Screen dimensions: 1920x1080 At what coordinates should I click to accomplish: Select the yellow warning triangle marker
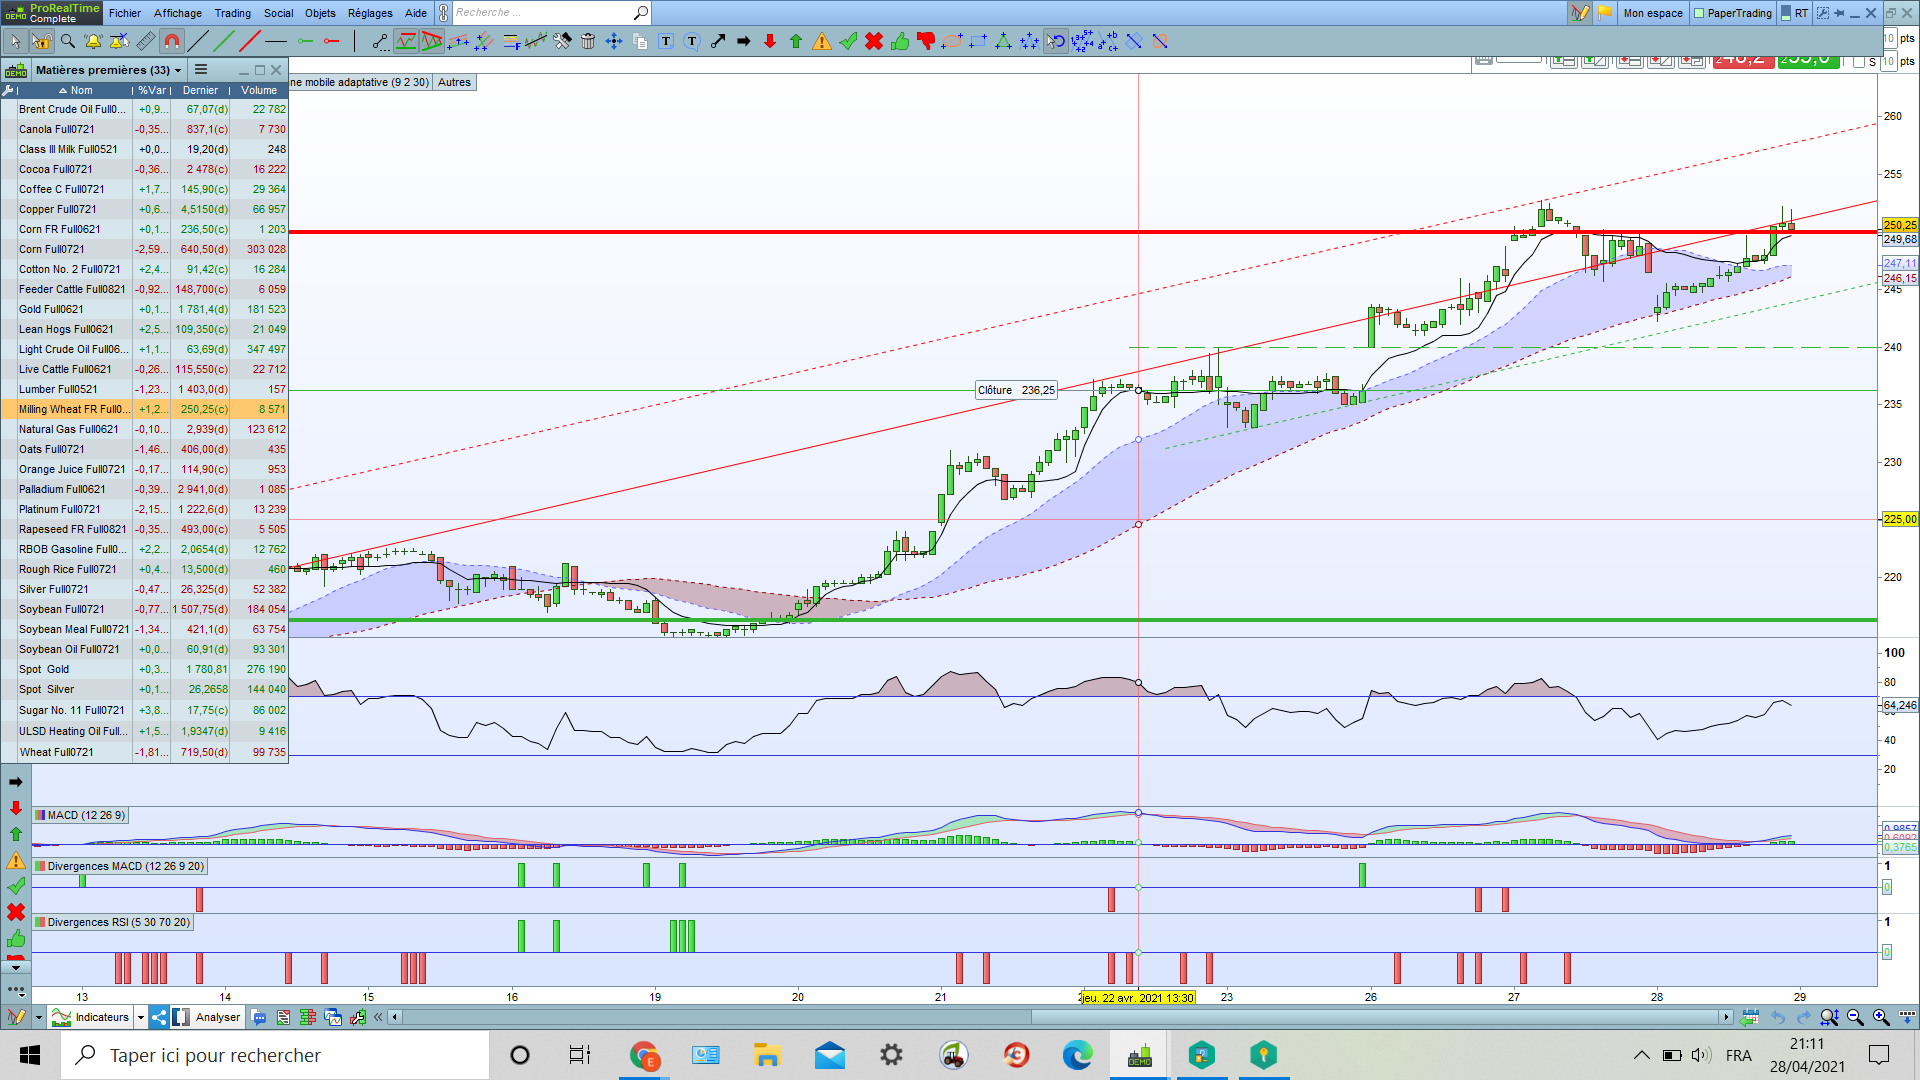(822, 41)
